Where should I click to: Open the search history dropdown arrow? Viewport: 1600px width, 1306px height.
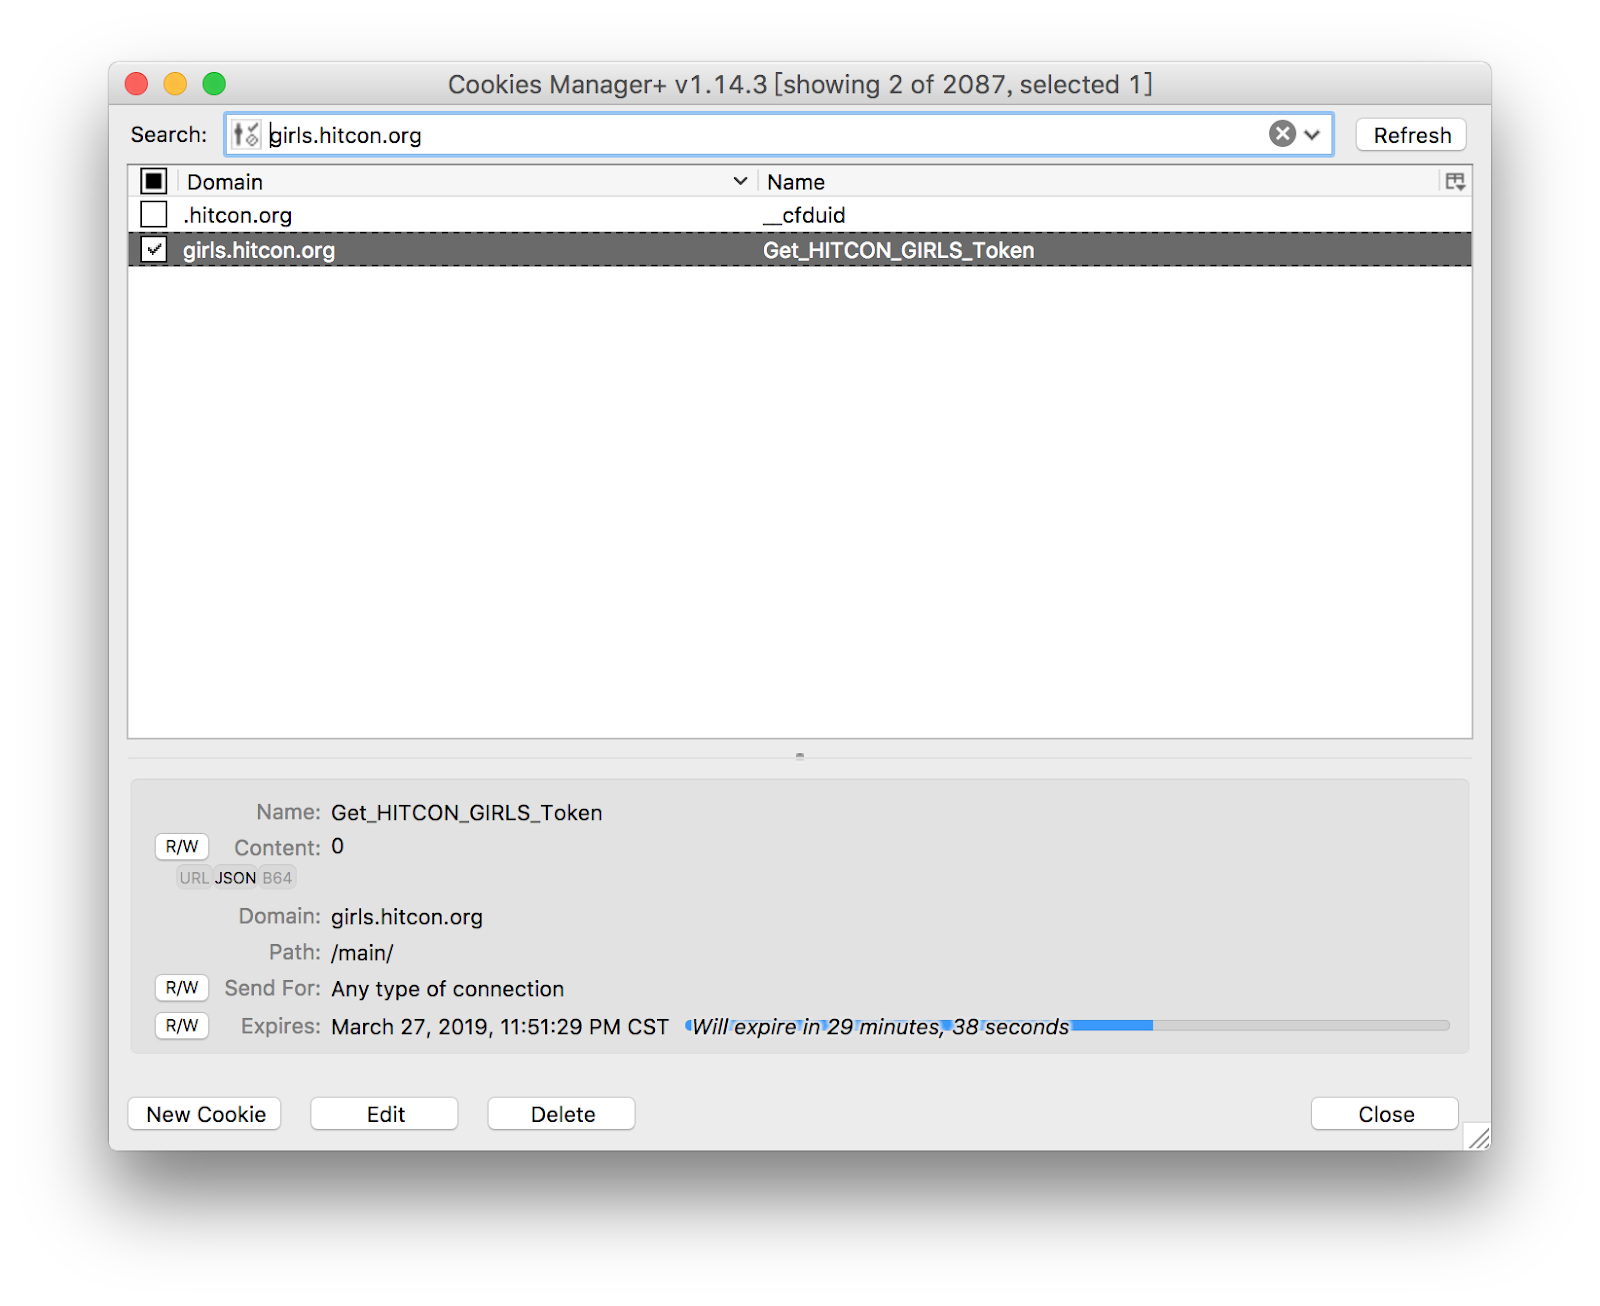pyautogui.click(x=1313, y=135)
